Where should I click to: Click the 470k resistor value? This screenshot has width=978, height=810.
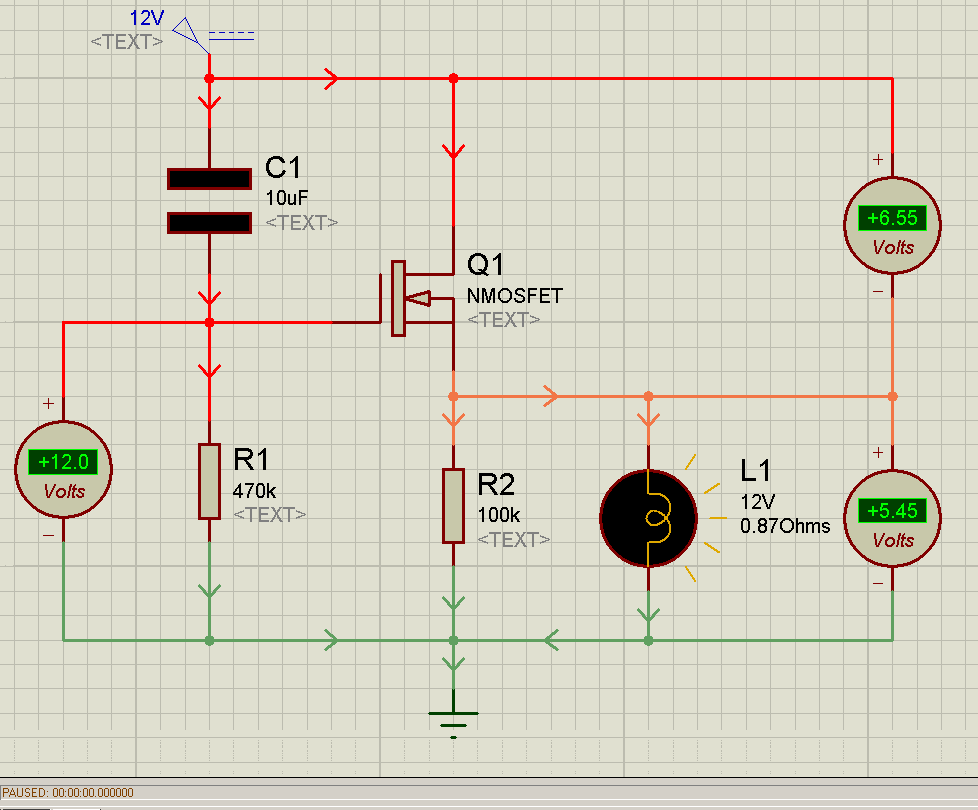click(254, 491)
